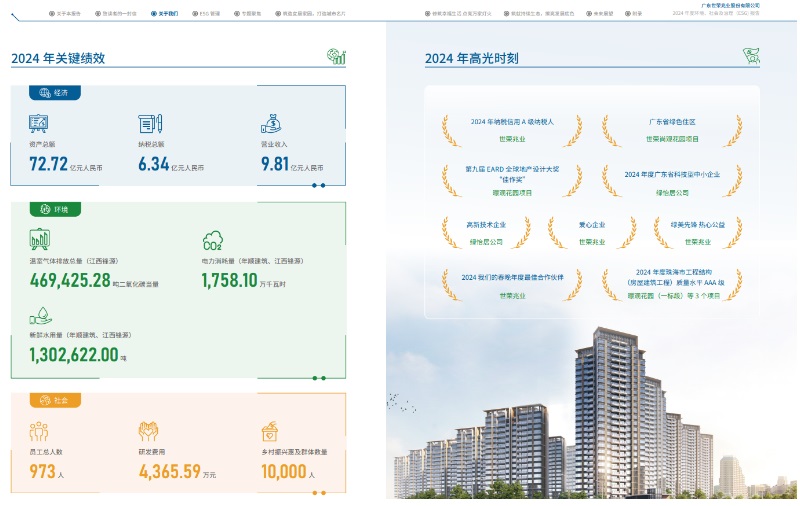Image resolution: width=800 pixels, height=506 pixels.
Task: Click the green 环境 section label badge
Action: tap(56, 210)
